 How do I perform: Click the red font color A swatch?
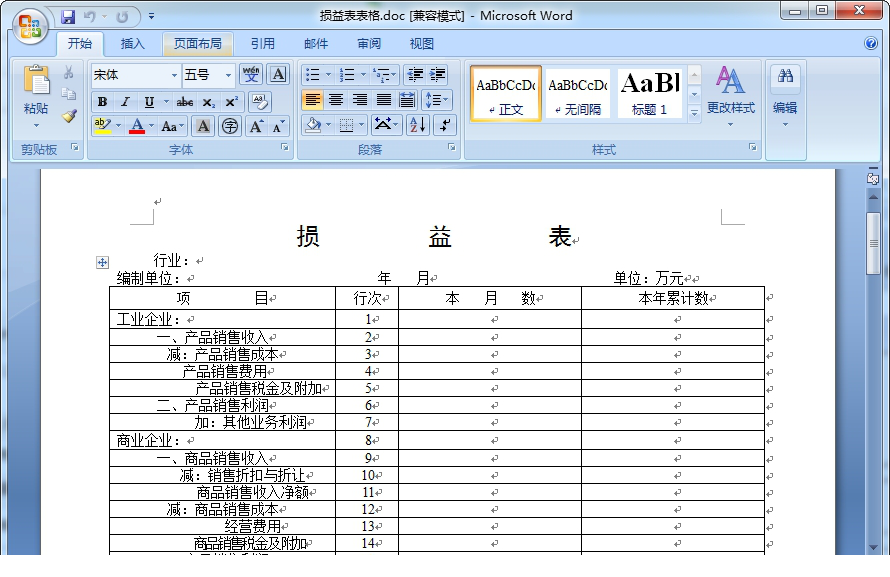tap(137, 126)
